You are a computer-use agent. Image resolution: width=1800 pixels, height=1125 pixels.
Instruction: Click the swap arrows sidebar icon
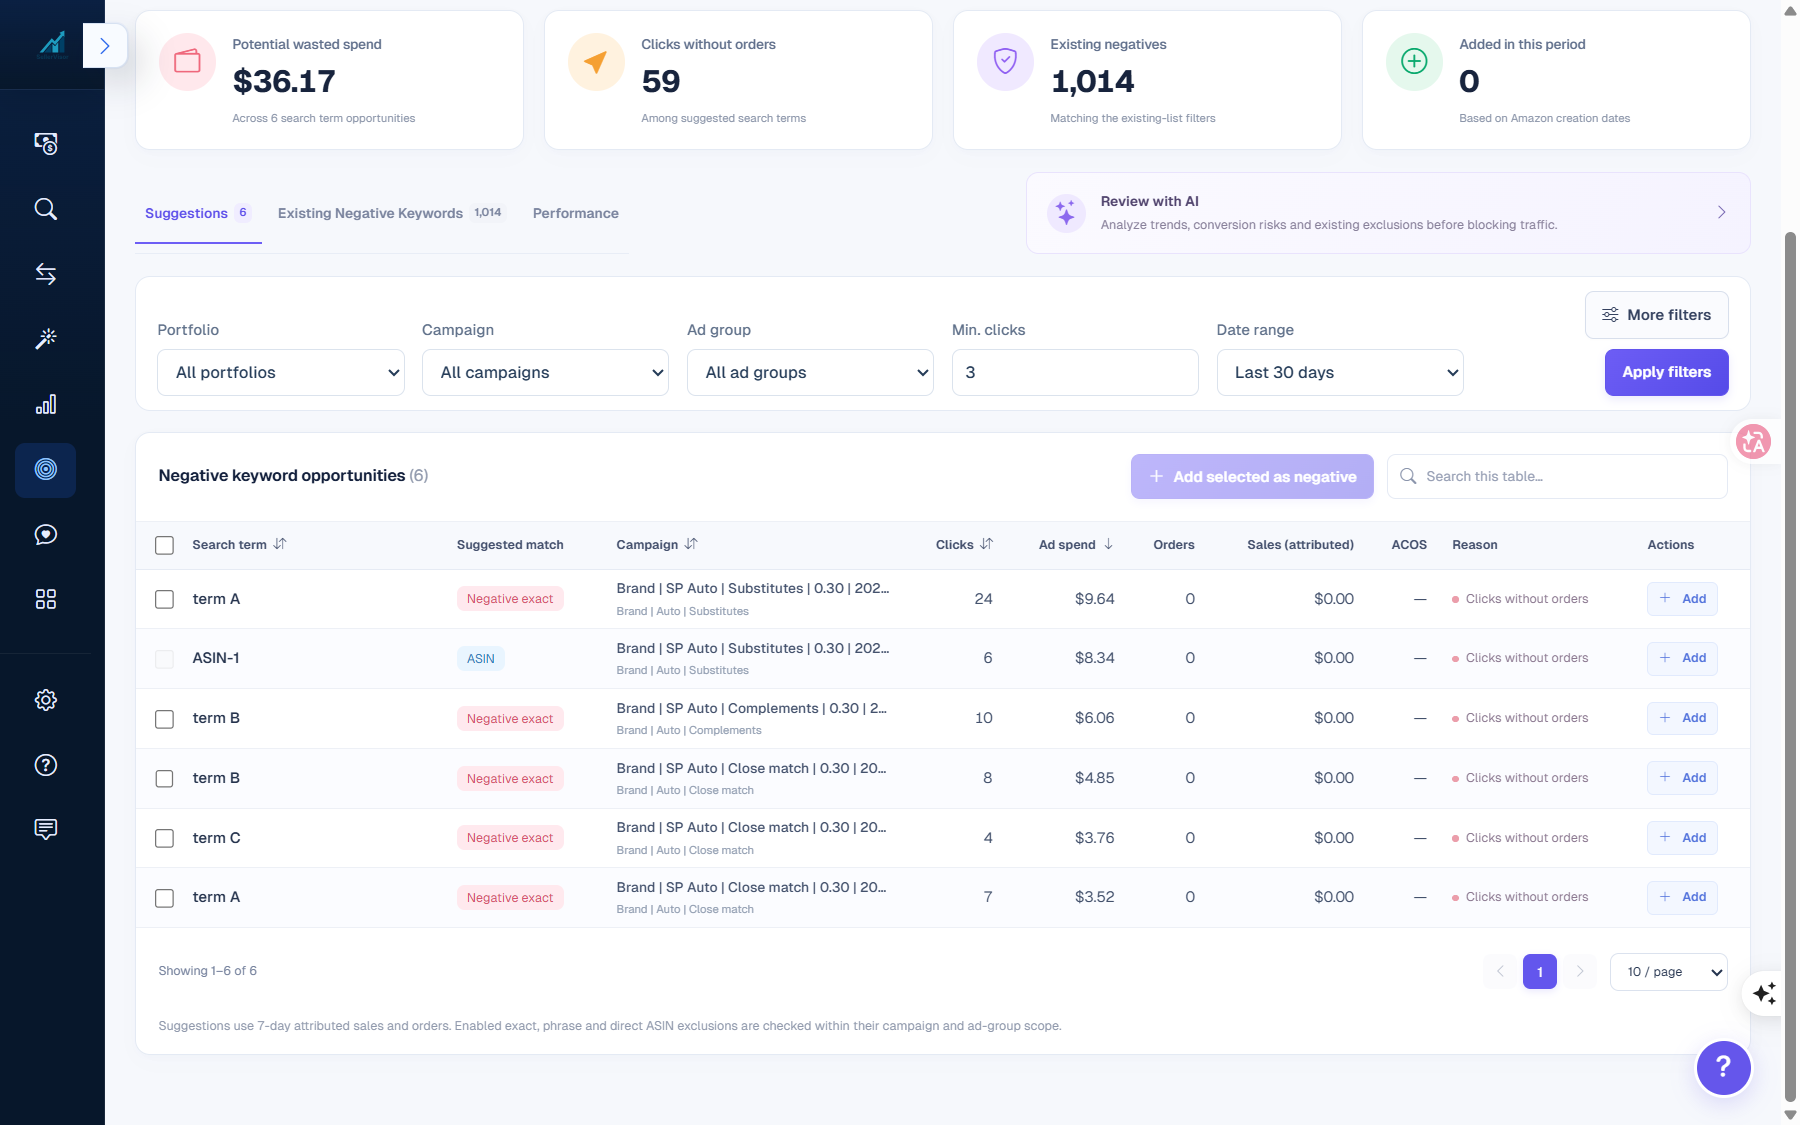pyautogui.click(x=45, y=274)
